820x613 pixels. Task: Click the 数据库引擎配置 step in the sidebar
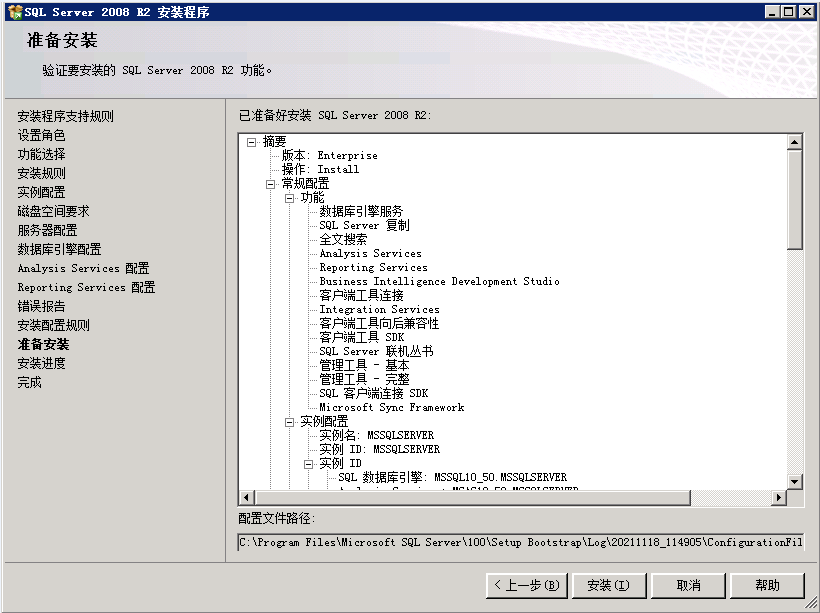coord(59,249)
